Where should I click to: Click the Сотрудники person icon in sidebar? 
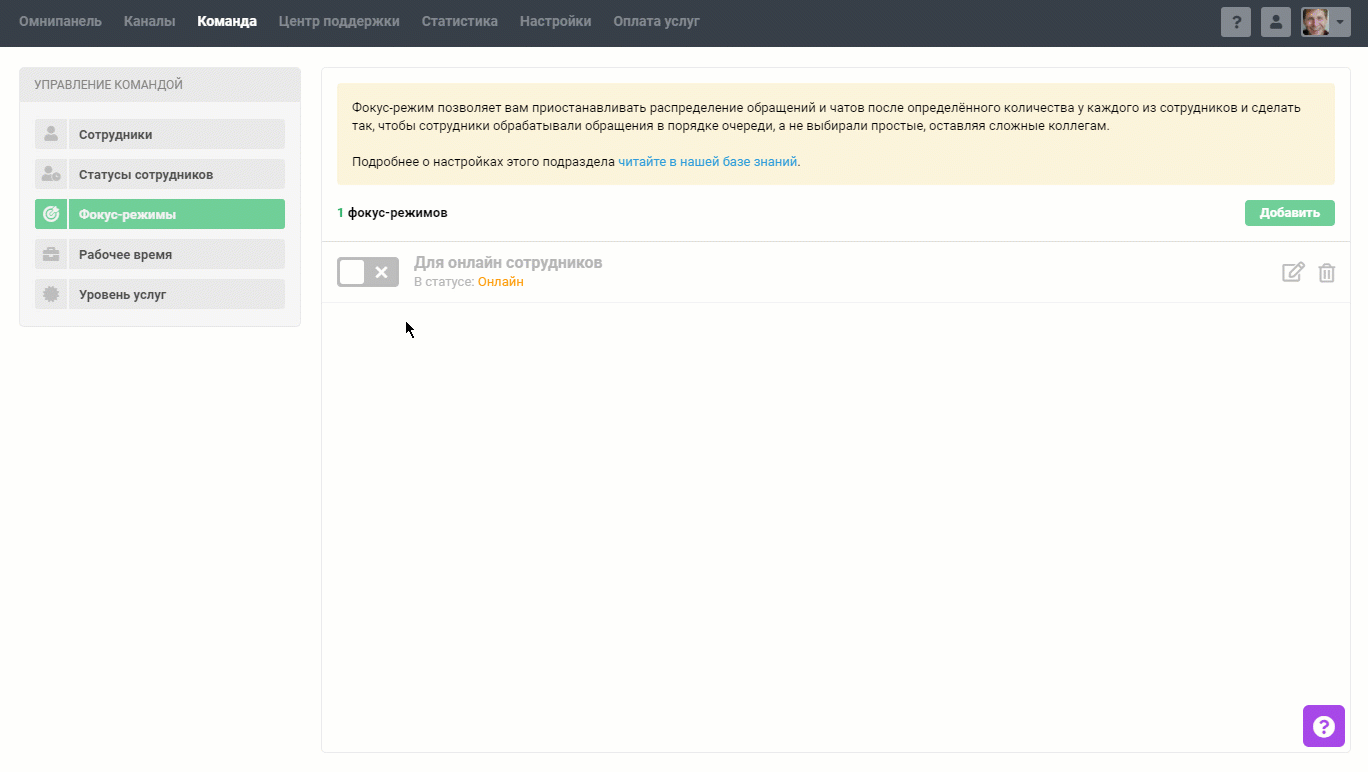click(51, 134)
